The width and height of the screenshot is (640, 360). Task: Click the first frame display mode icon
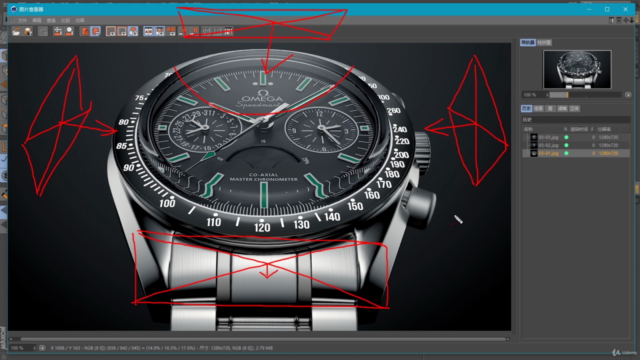(x=111, y=31)
